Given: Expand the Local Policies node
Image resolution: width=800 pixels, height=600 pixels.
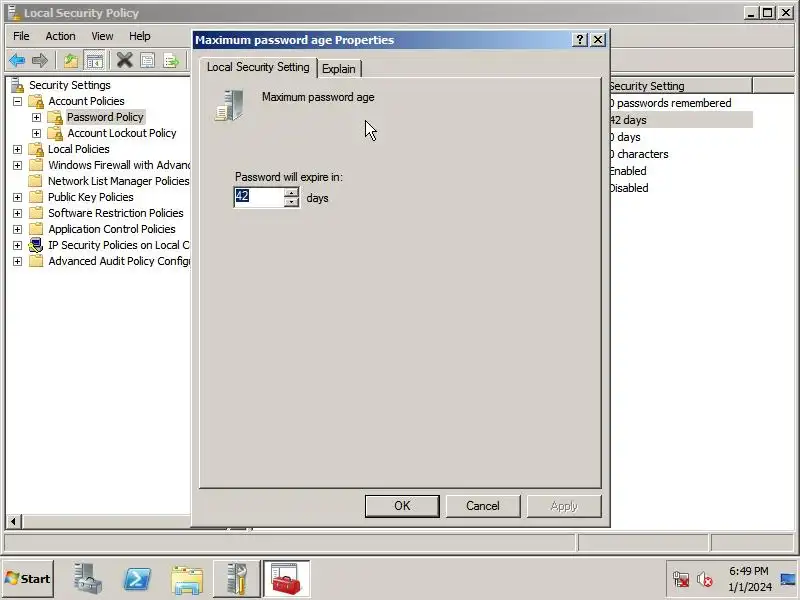Looking at the screenshot, I should point(17,149).
